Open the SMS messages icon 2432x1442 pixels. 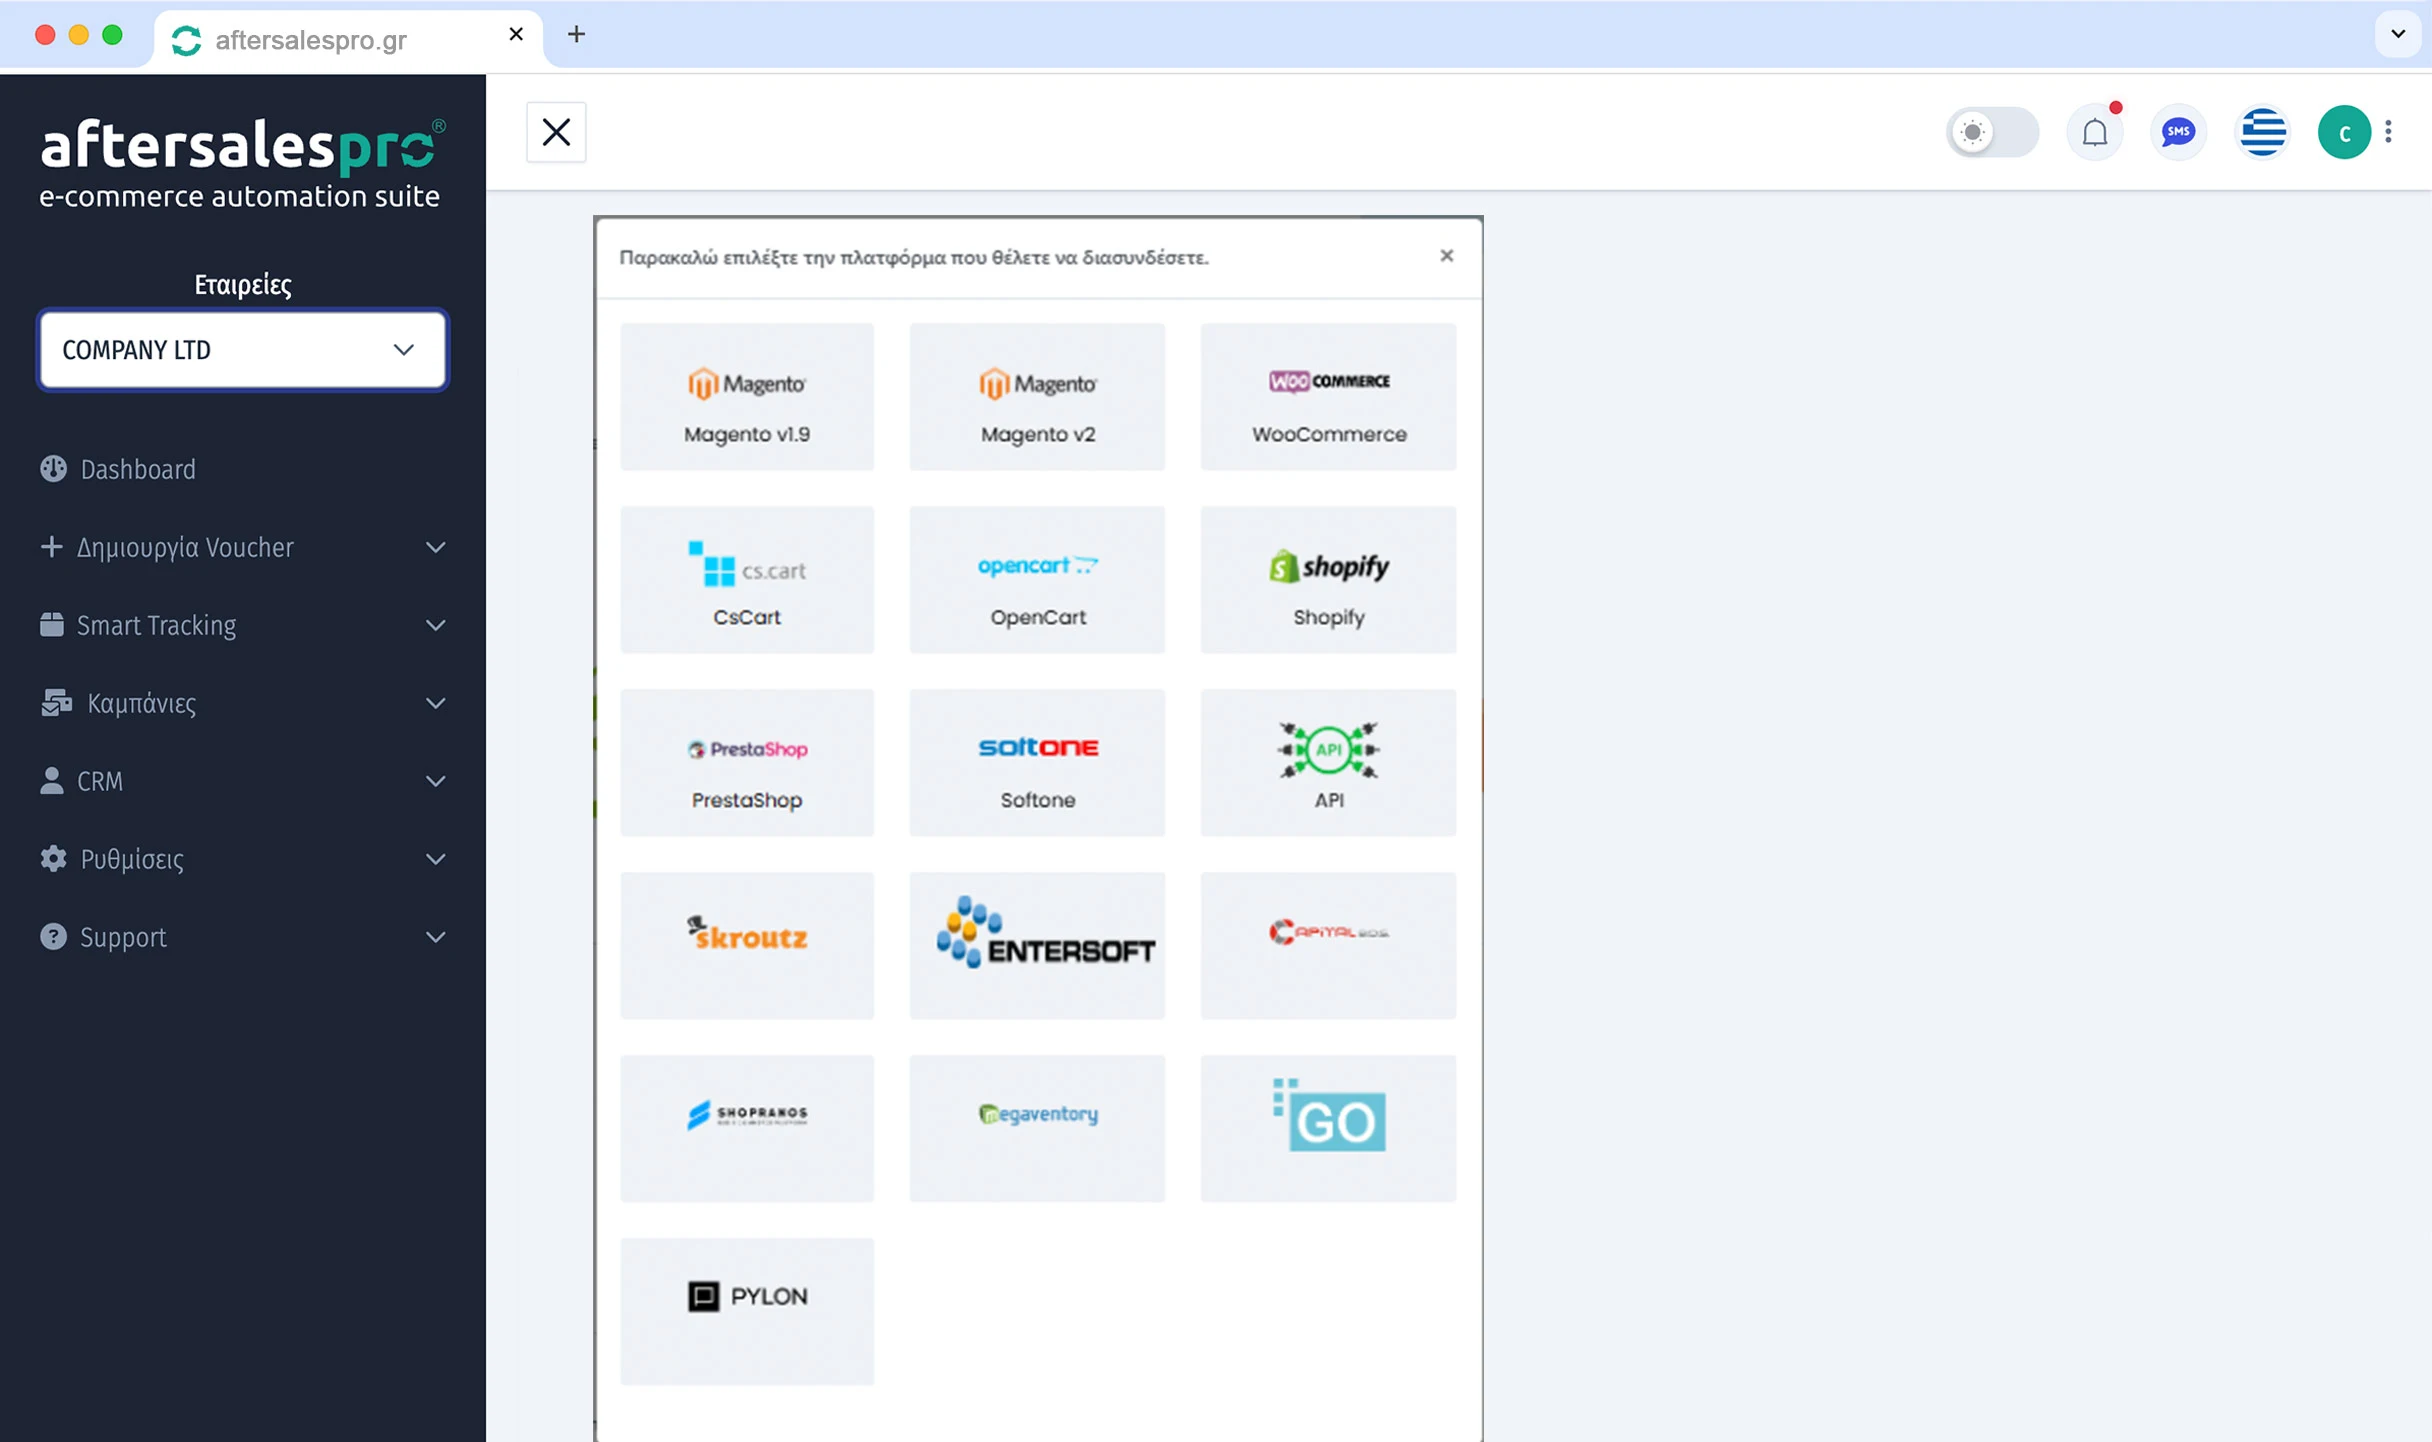[2178, 131]
